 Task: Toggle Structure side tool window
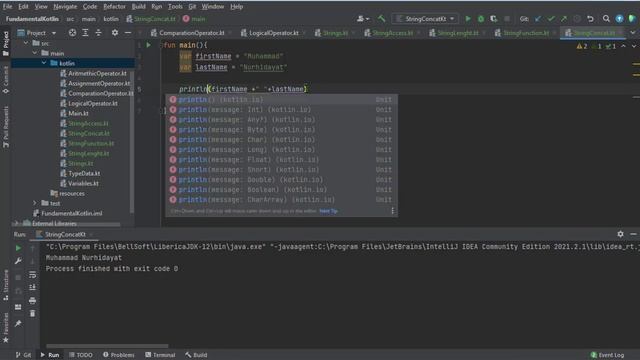point(6,285)
